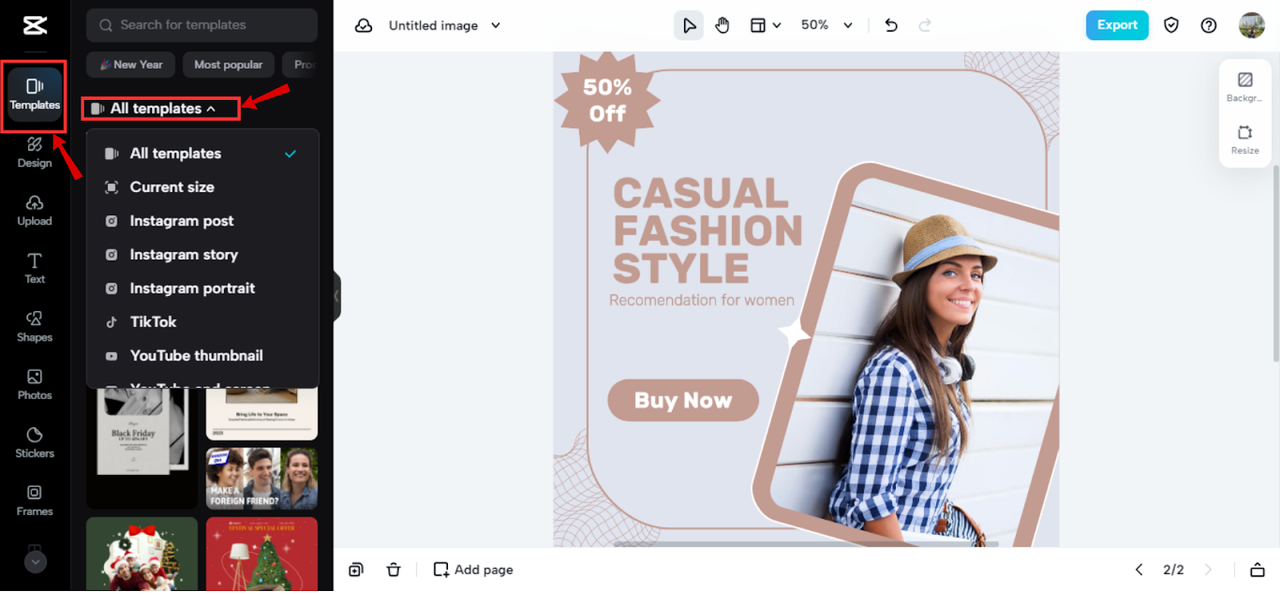1280x595 pixels.
Task: Open the layout view dropdown
Action: click(766, 26)
